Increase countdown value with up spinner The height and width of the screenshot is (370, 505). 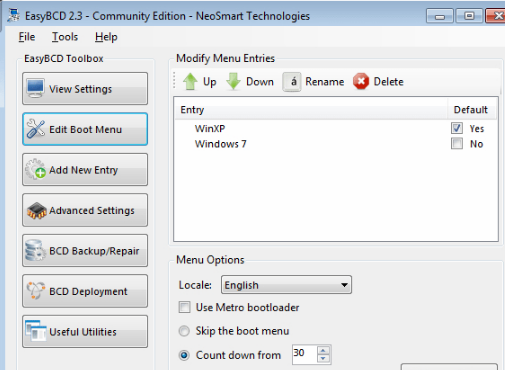[323, 351]
